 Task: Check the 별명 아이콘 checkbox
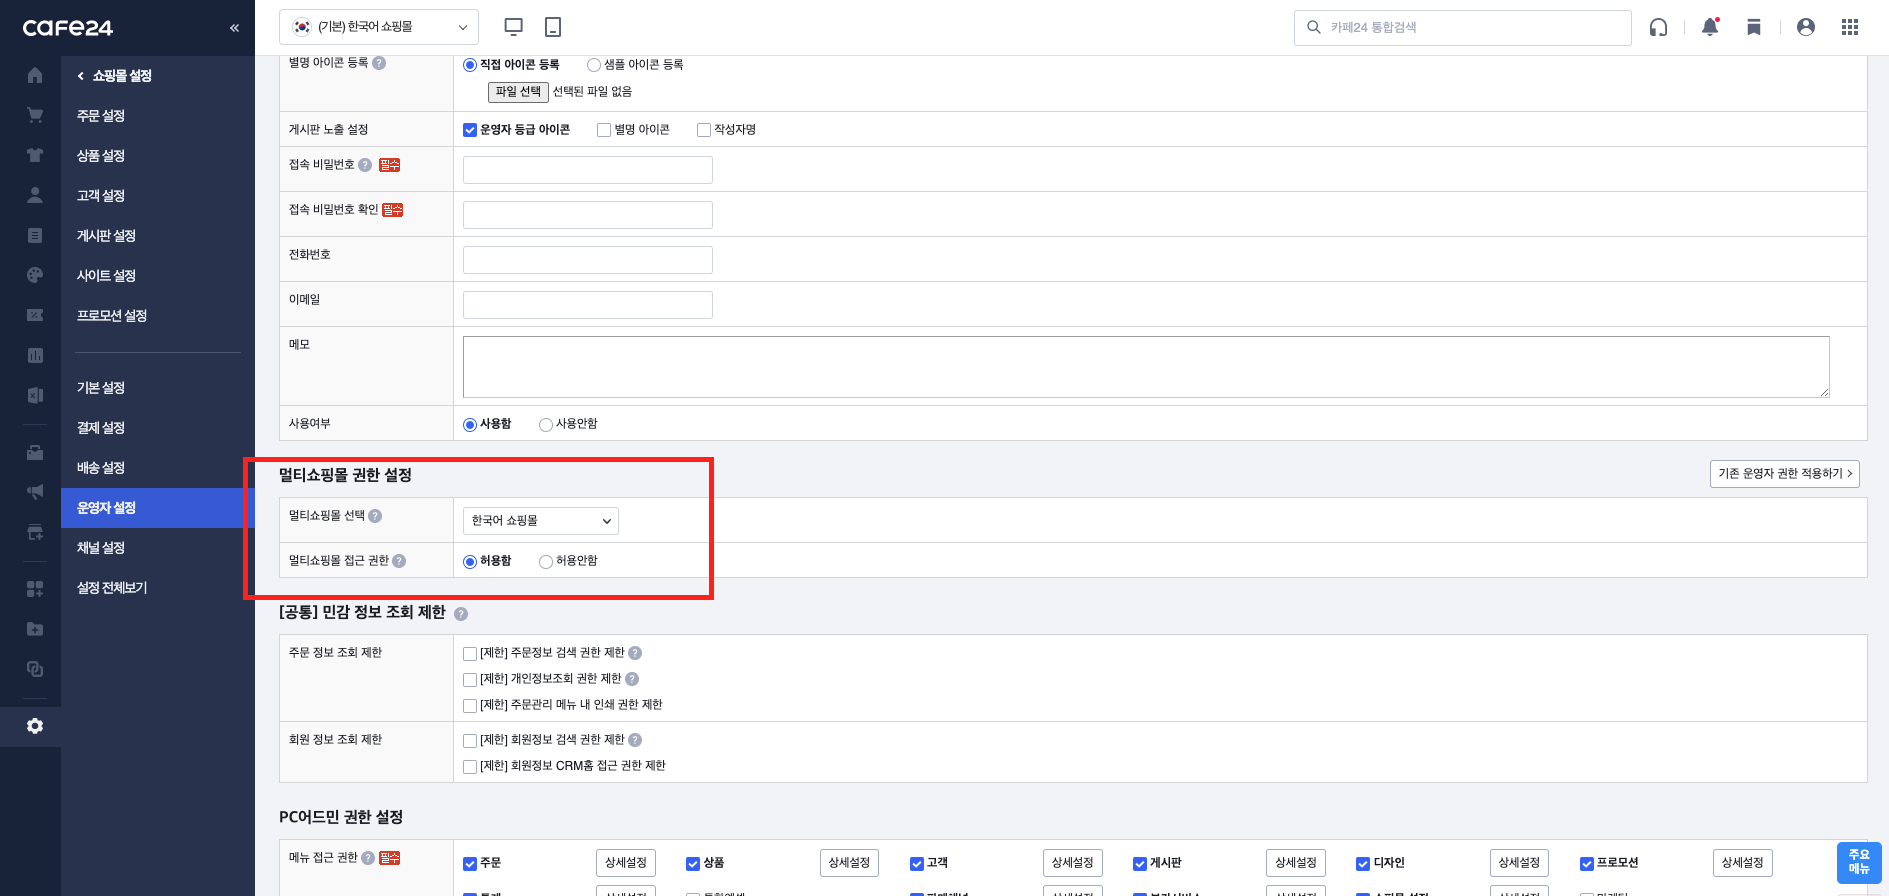pos(604,130)
